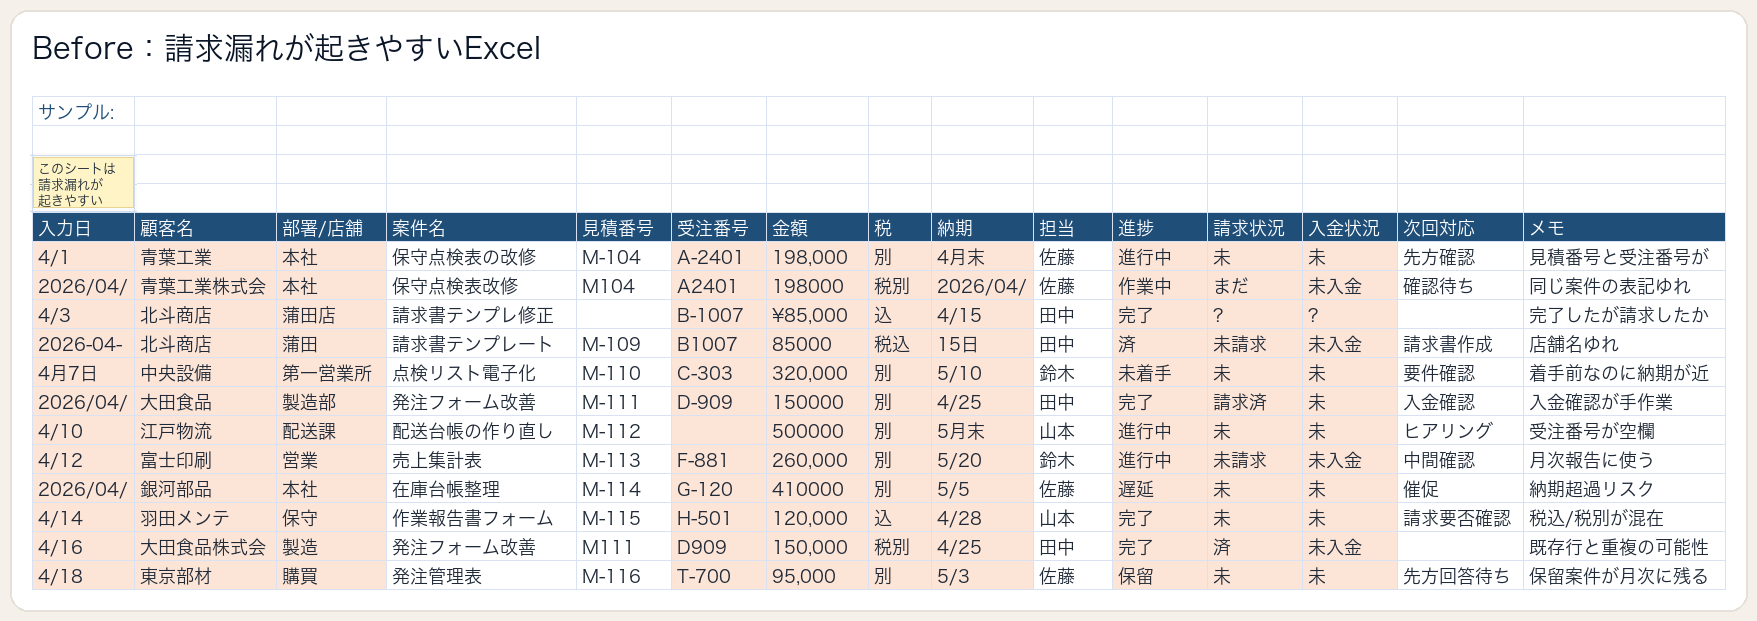Screen dimensions: 1757x621
Task: Click customer cell 青葉工業株式会
Action: (x=205, y=286)
